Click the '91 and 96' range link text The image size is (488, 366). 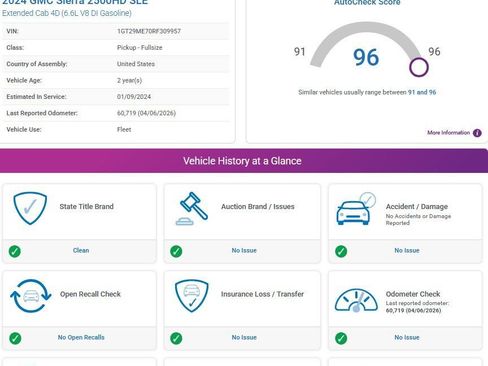(x=422, y=92)
